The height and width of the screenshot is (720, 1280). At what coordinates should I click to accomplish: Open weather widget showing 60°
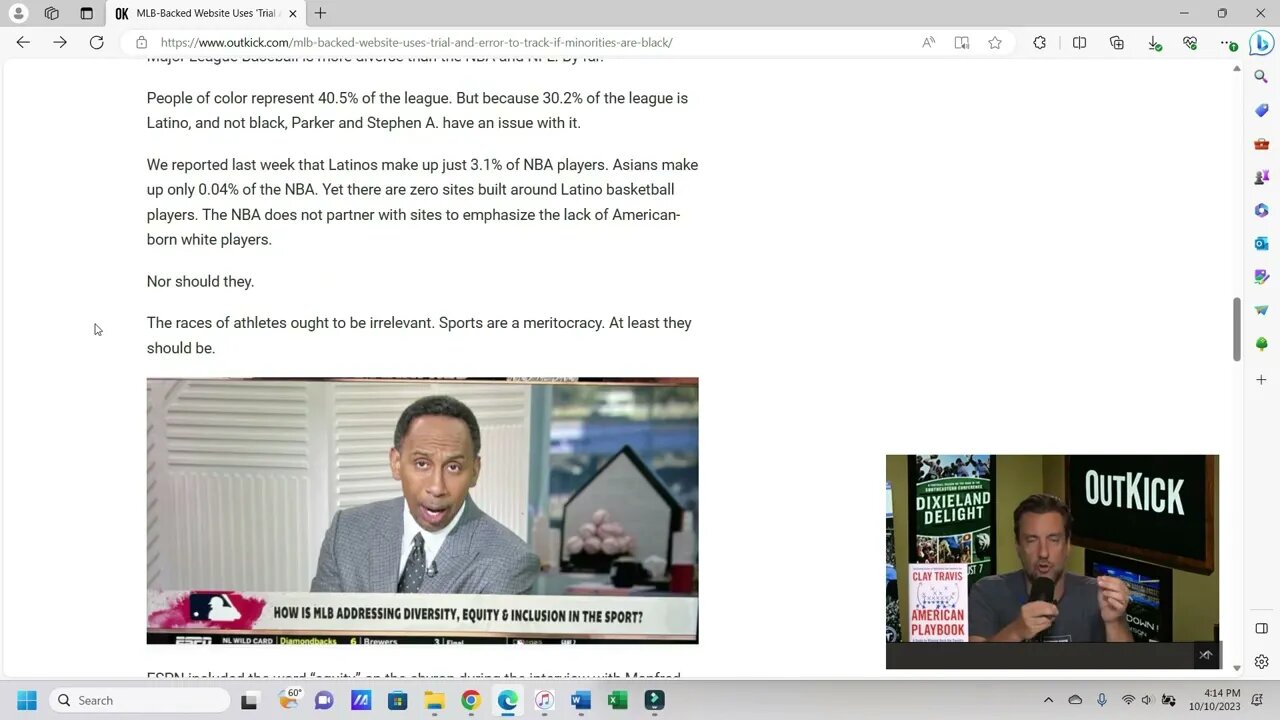(x=288, y=699)
